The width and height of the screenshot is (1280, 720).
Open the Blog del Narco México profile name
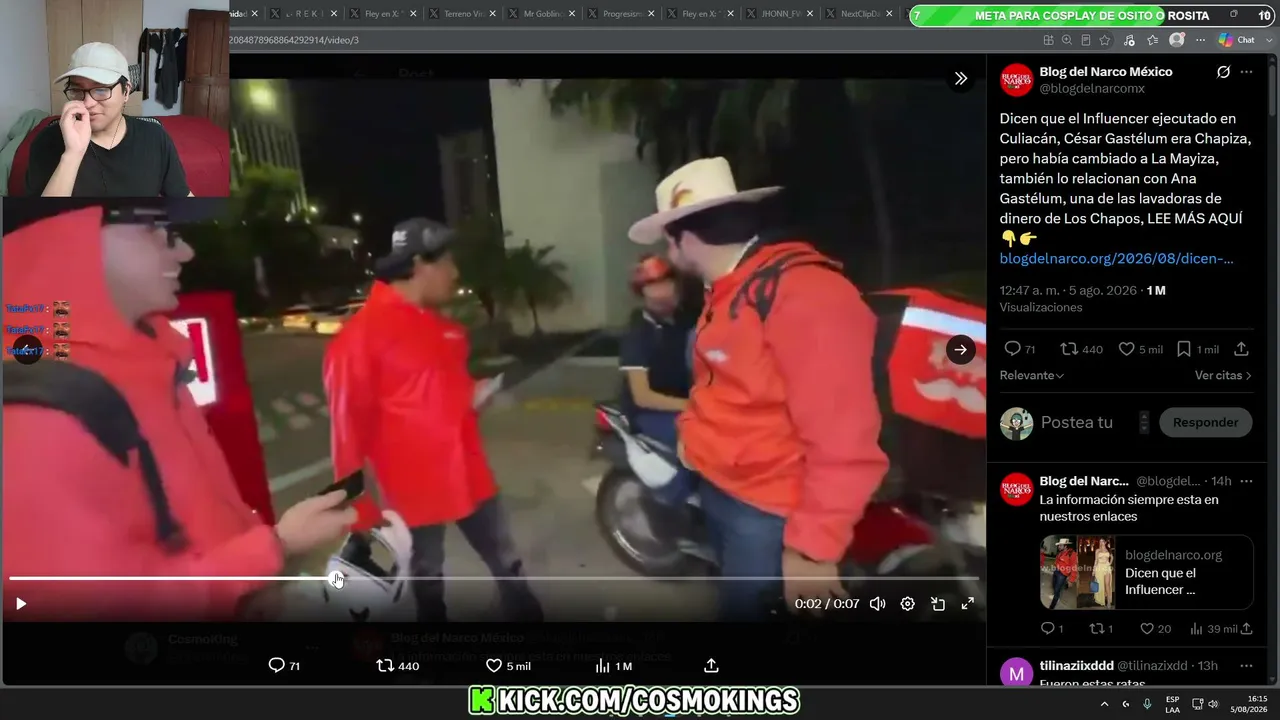(1106, 72)
